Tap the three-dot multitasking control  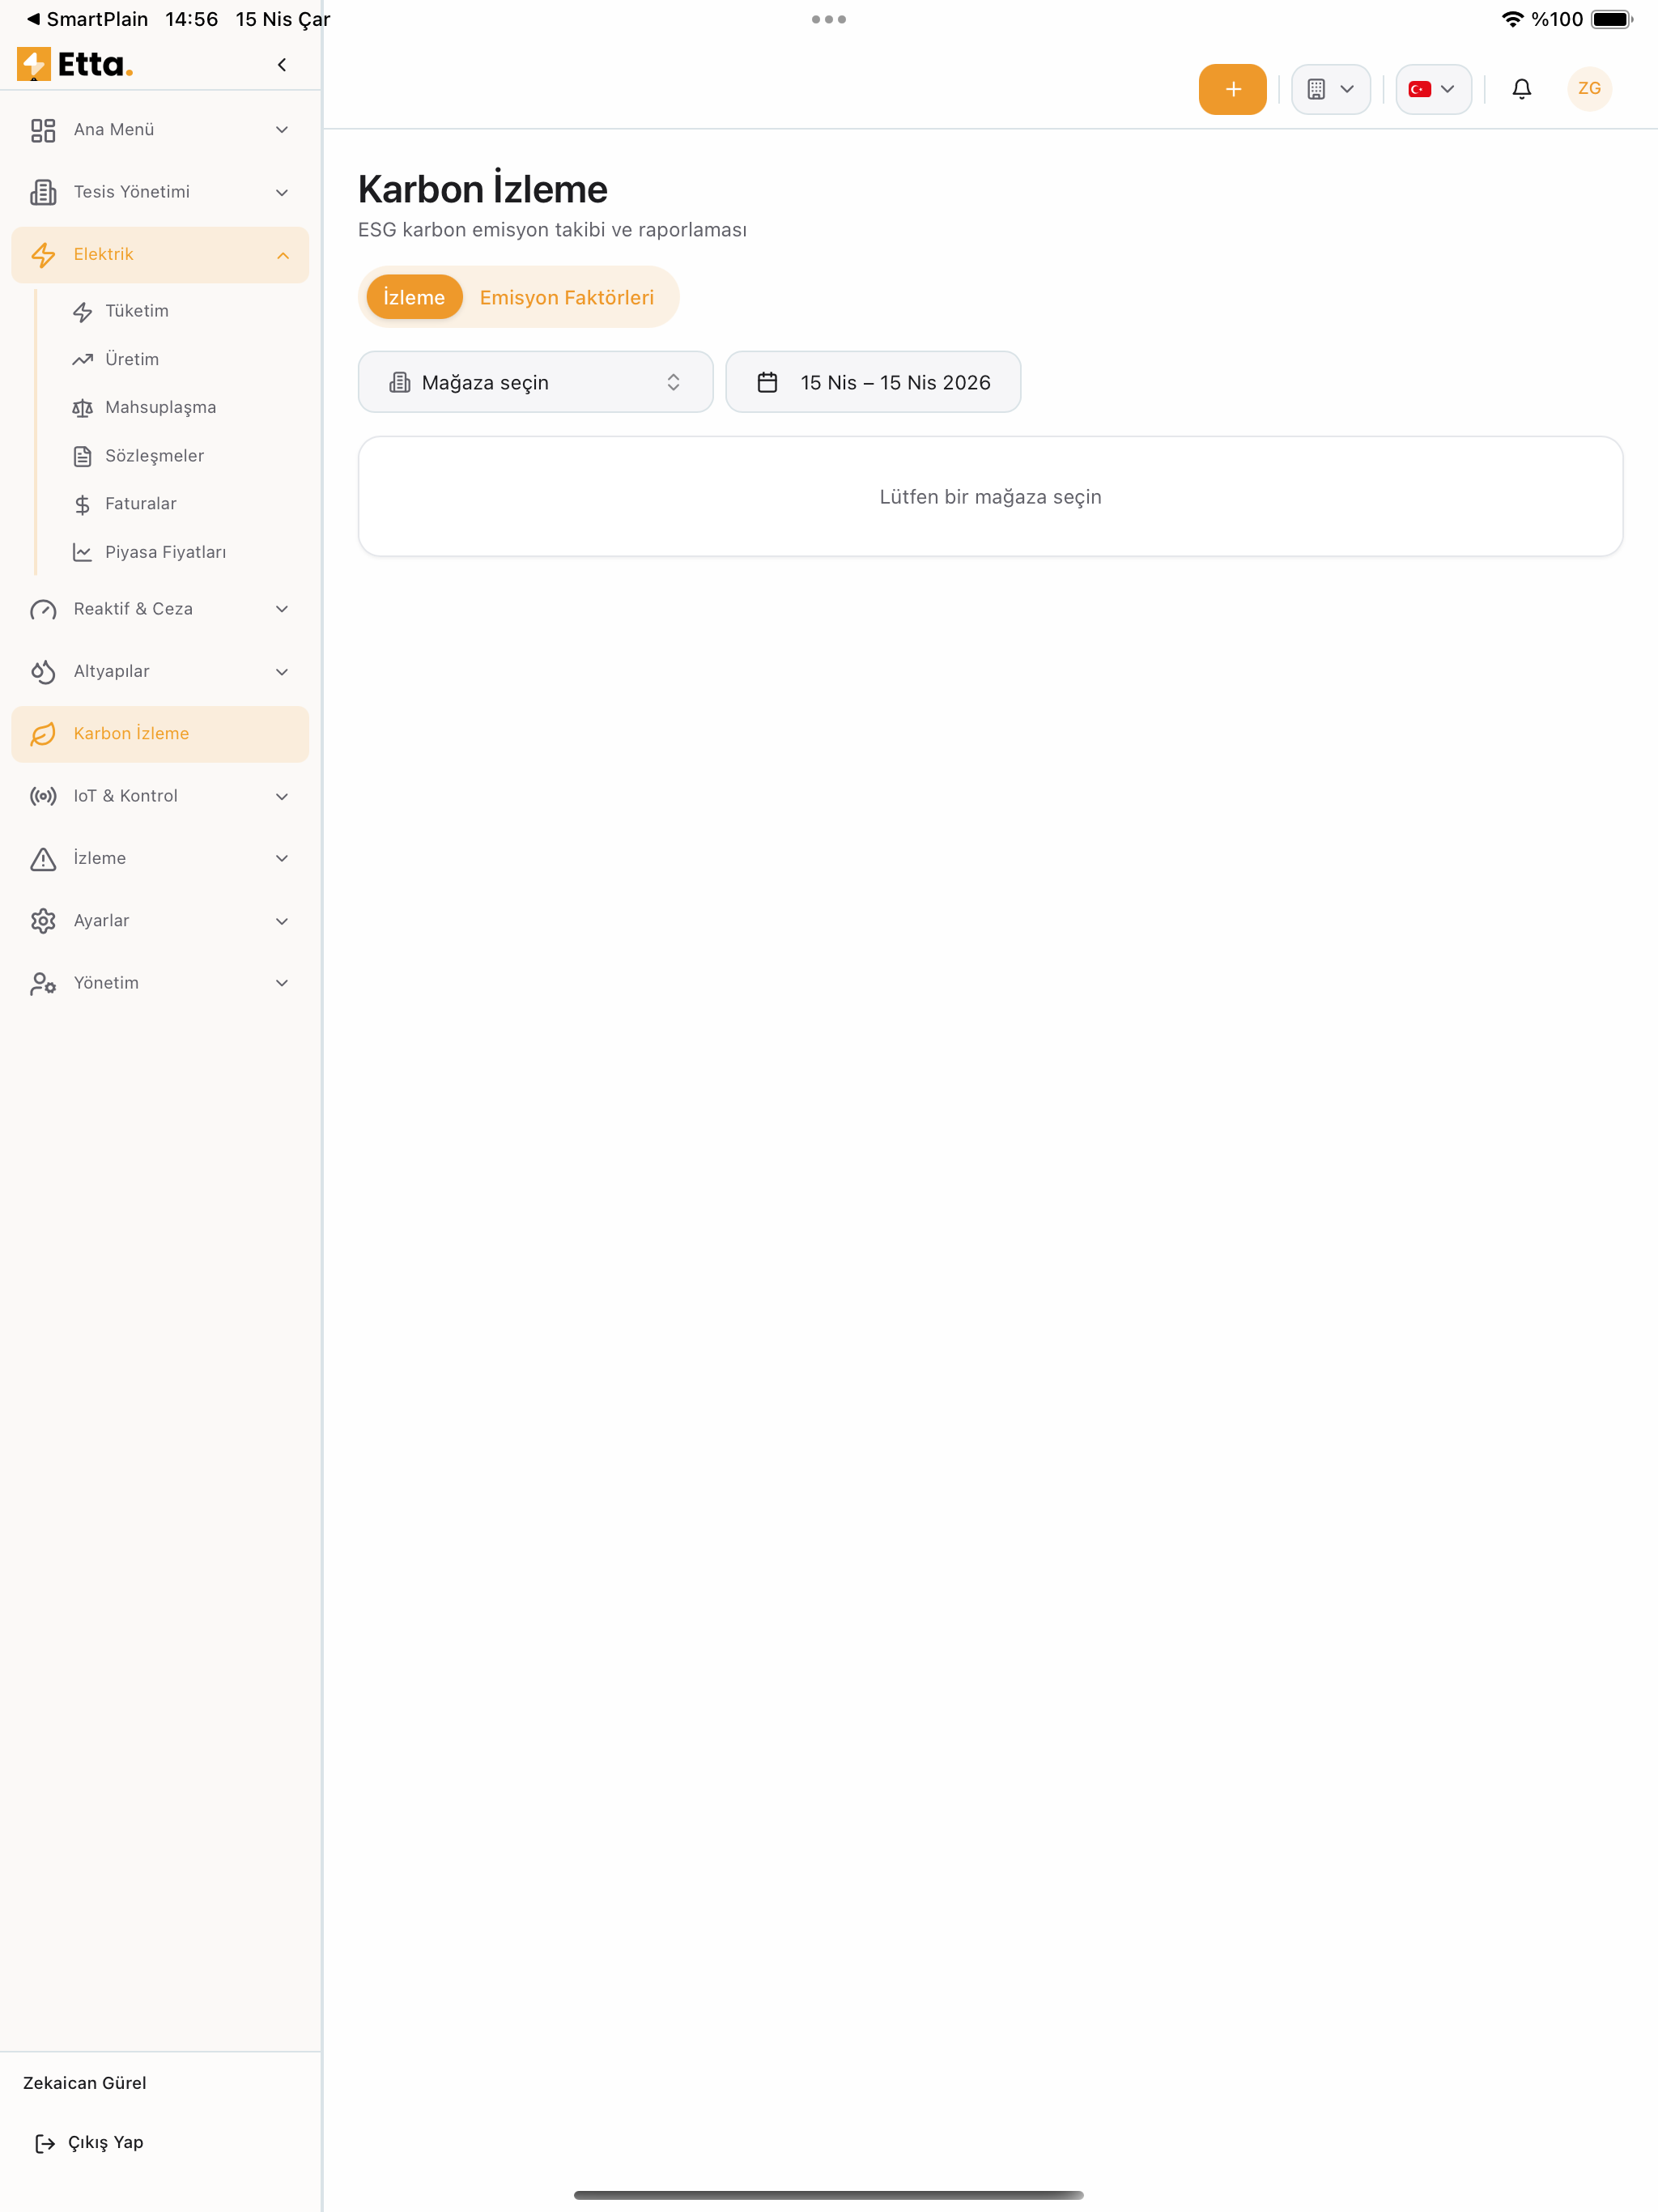pos(829,19)
